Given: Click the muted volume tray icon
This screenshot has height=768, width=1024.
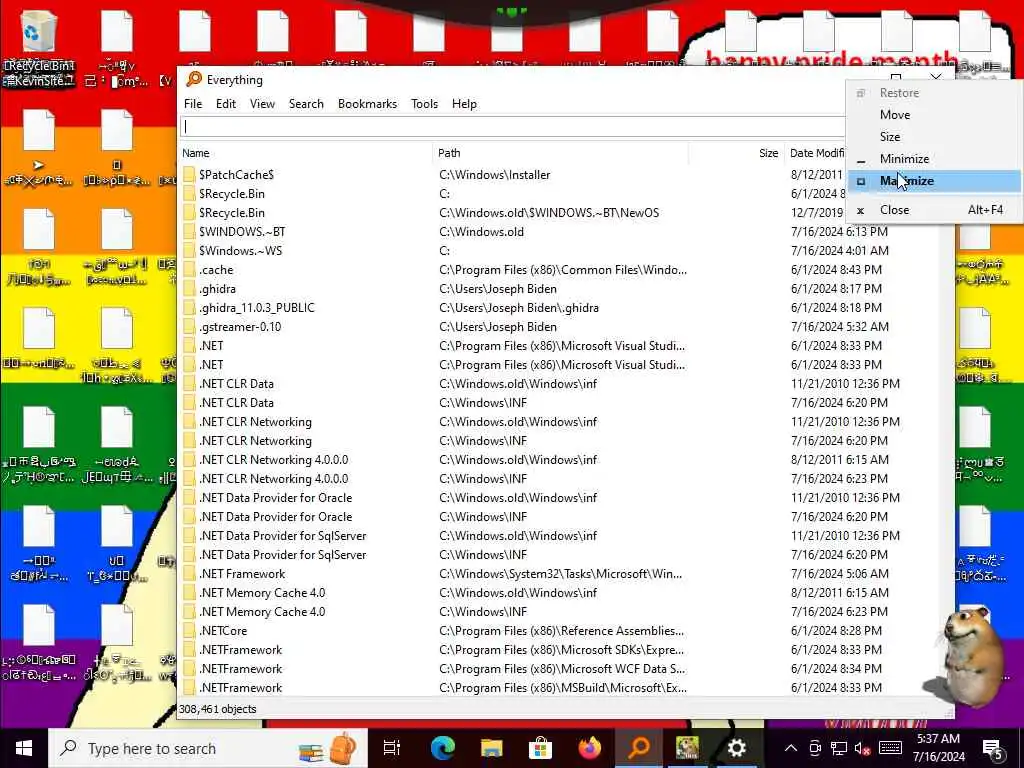Looking at the screenshot, I should (862, 748).
